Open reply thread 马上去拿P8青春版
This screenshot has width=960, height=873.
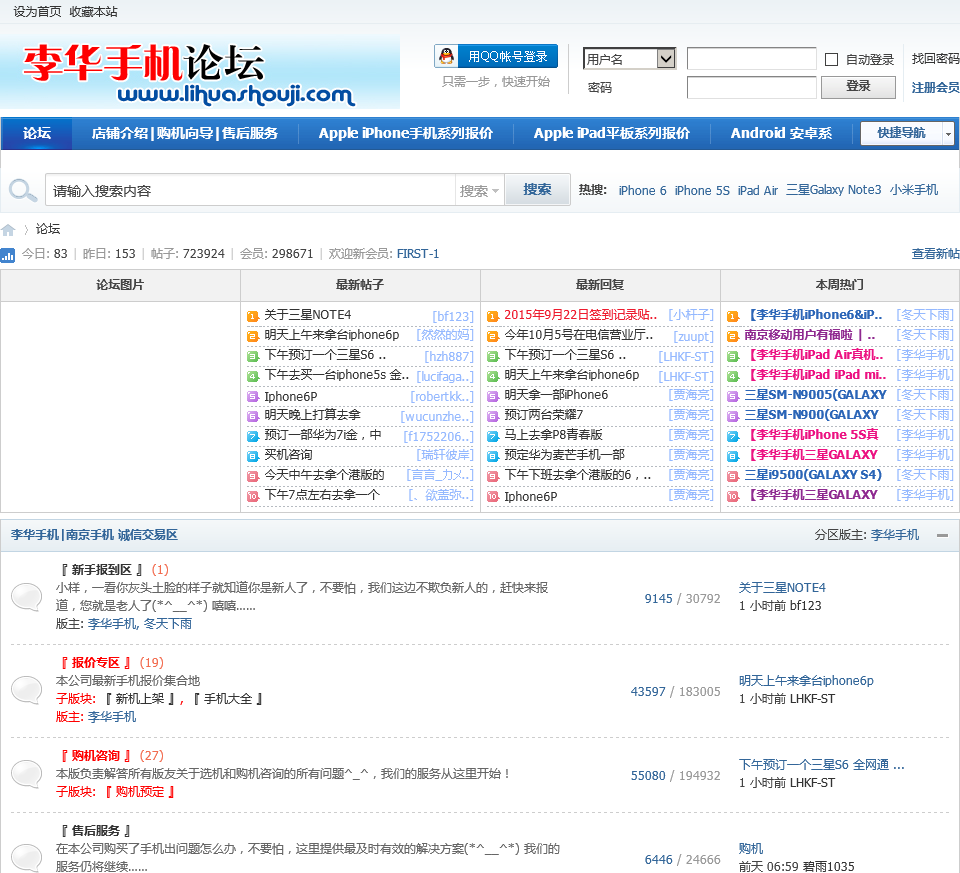coord(553,435)
